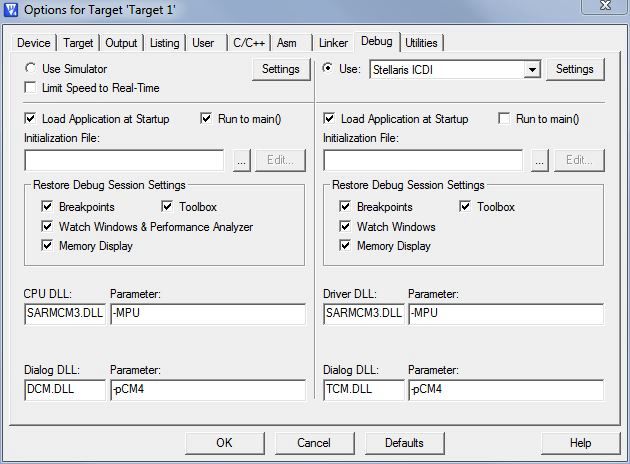Switch to the Output tab

point(121,43)
